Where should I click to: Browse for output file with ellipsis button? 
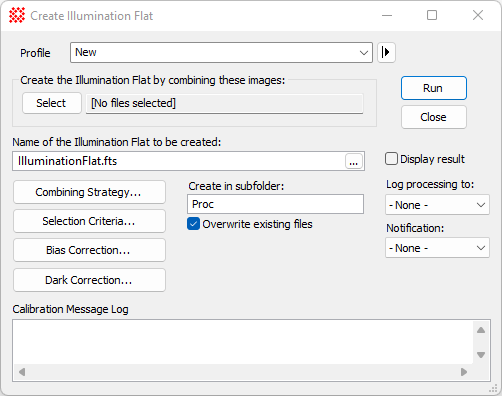(354, 161)
